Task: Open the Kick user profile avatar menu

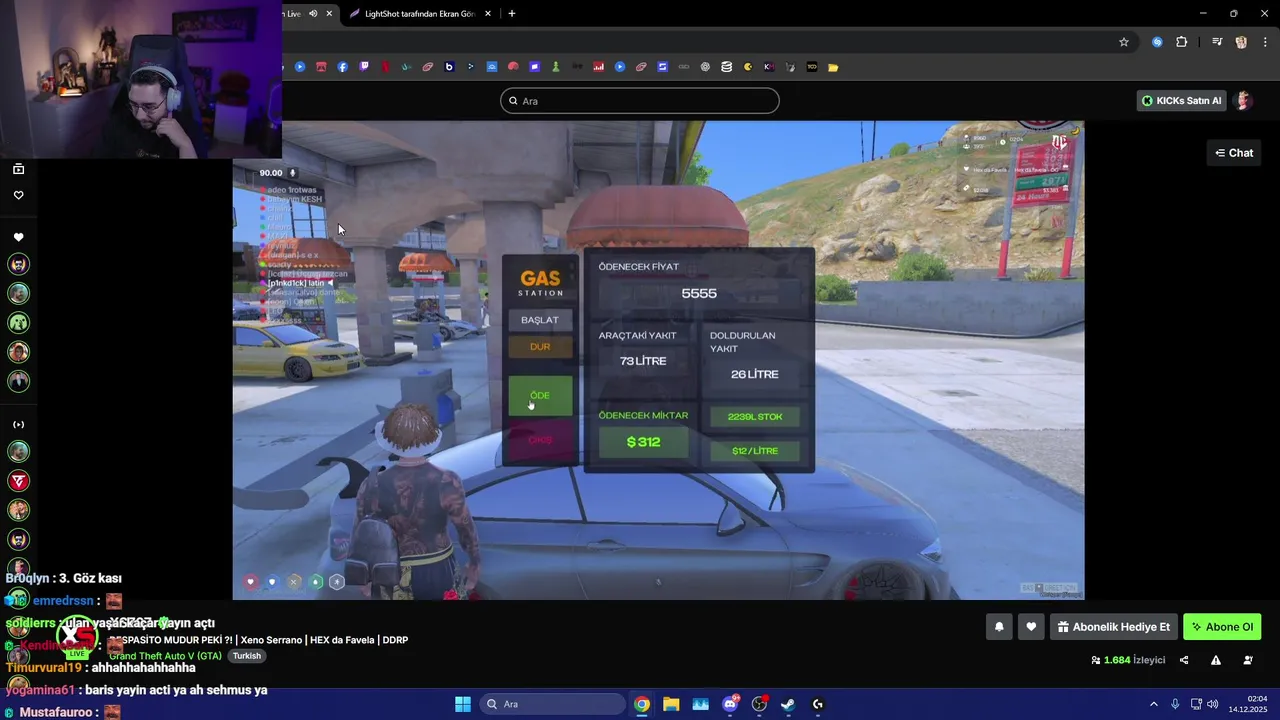Action: [1244, 101]
